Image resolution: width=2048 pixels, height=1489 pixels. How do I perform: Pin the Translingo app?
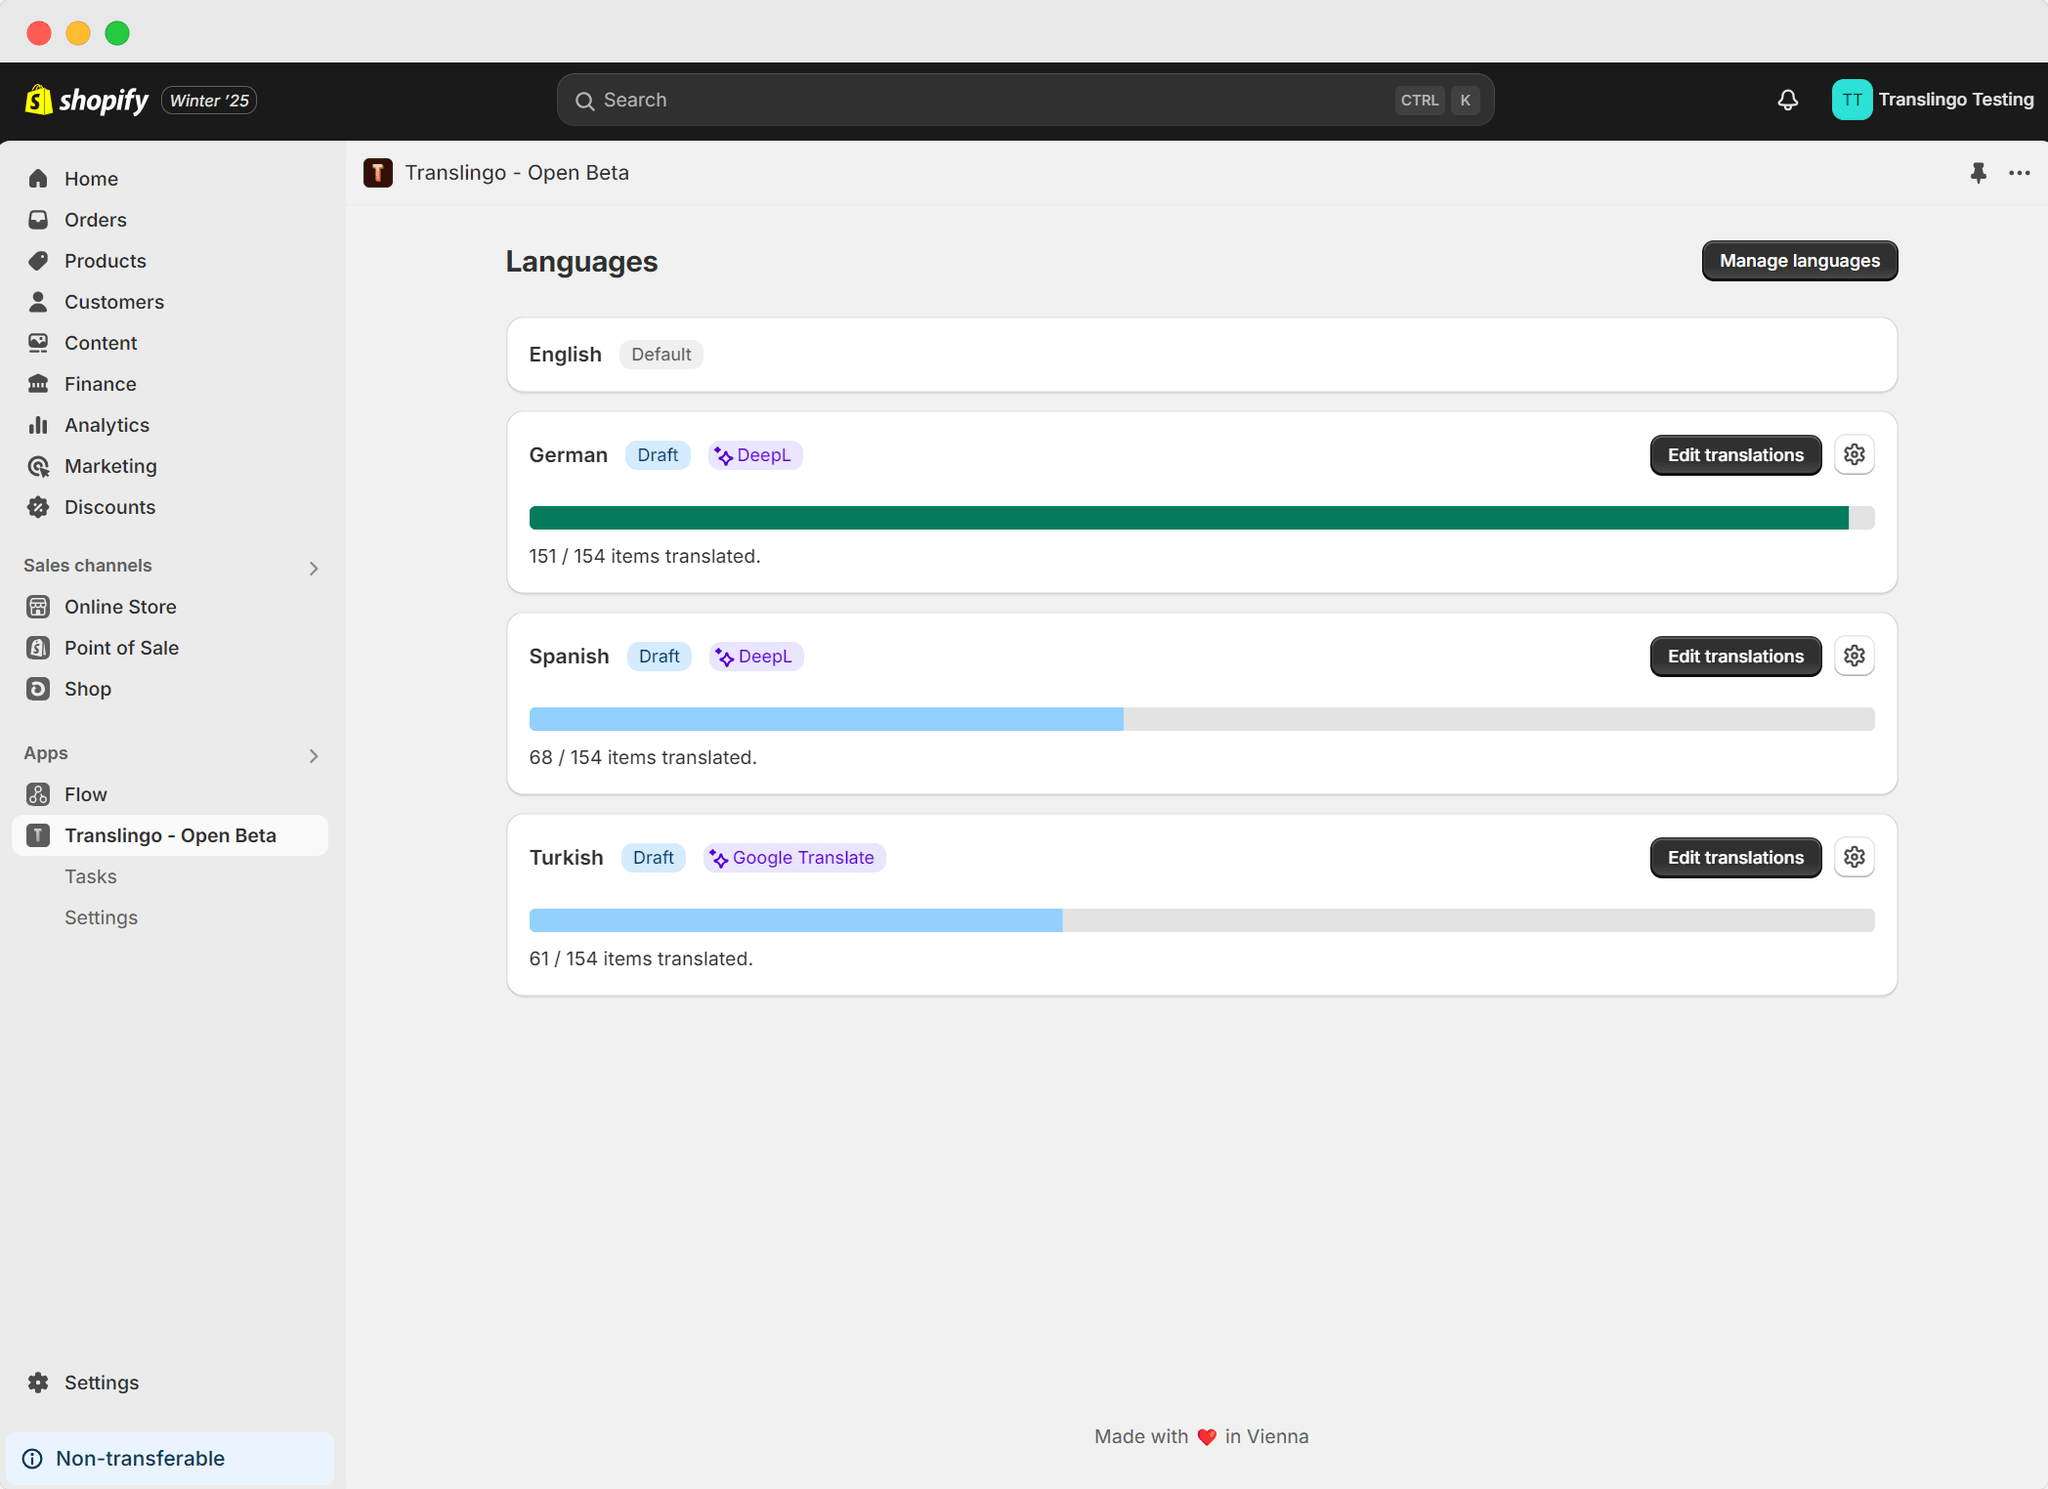pos(1978,173)
